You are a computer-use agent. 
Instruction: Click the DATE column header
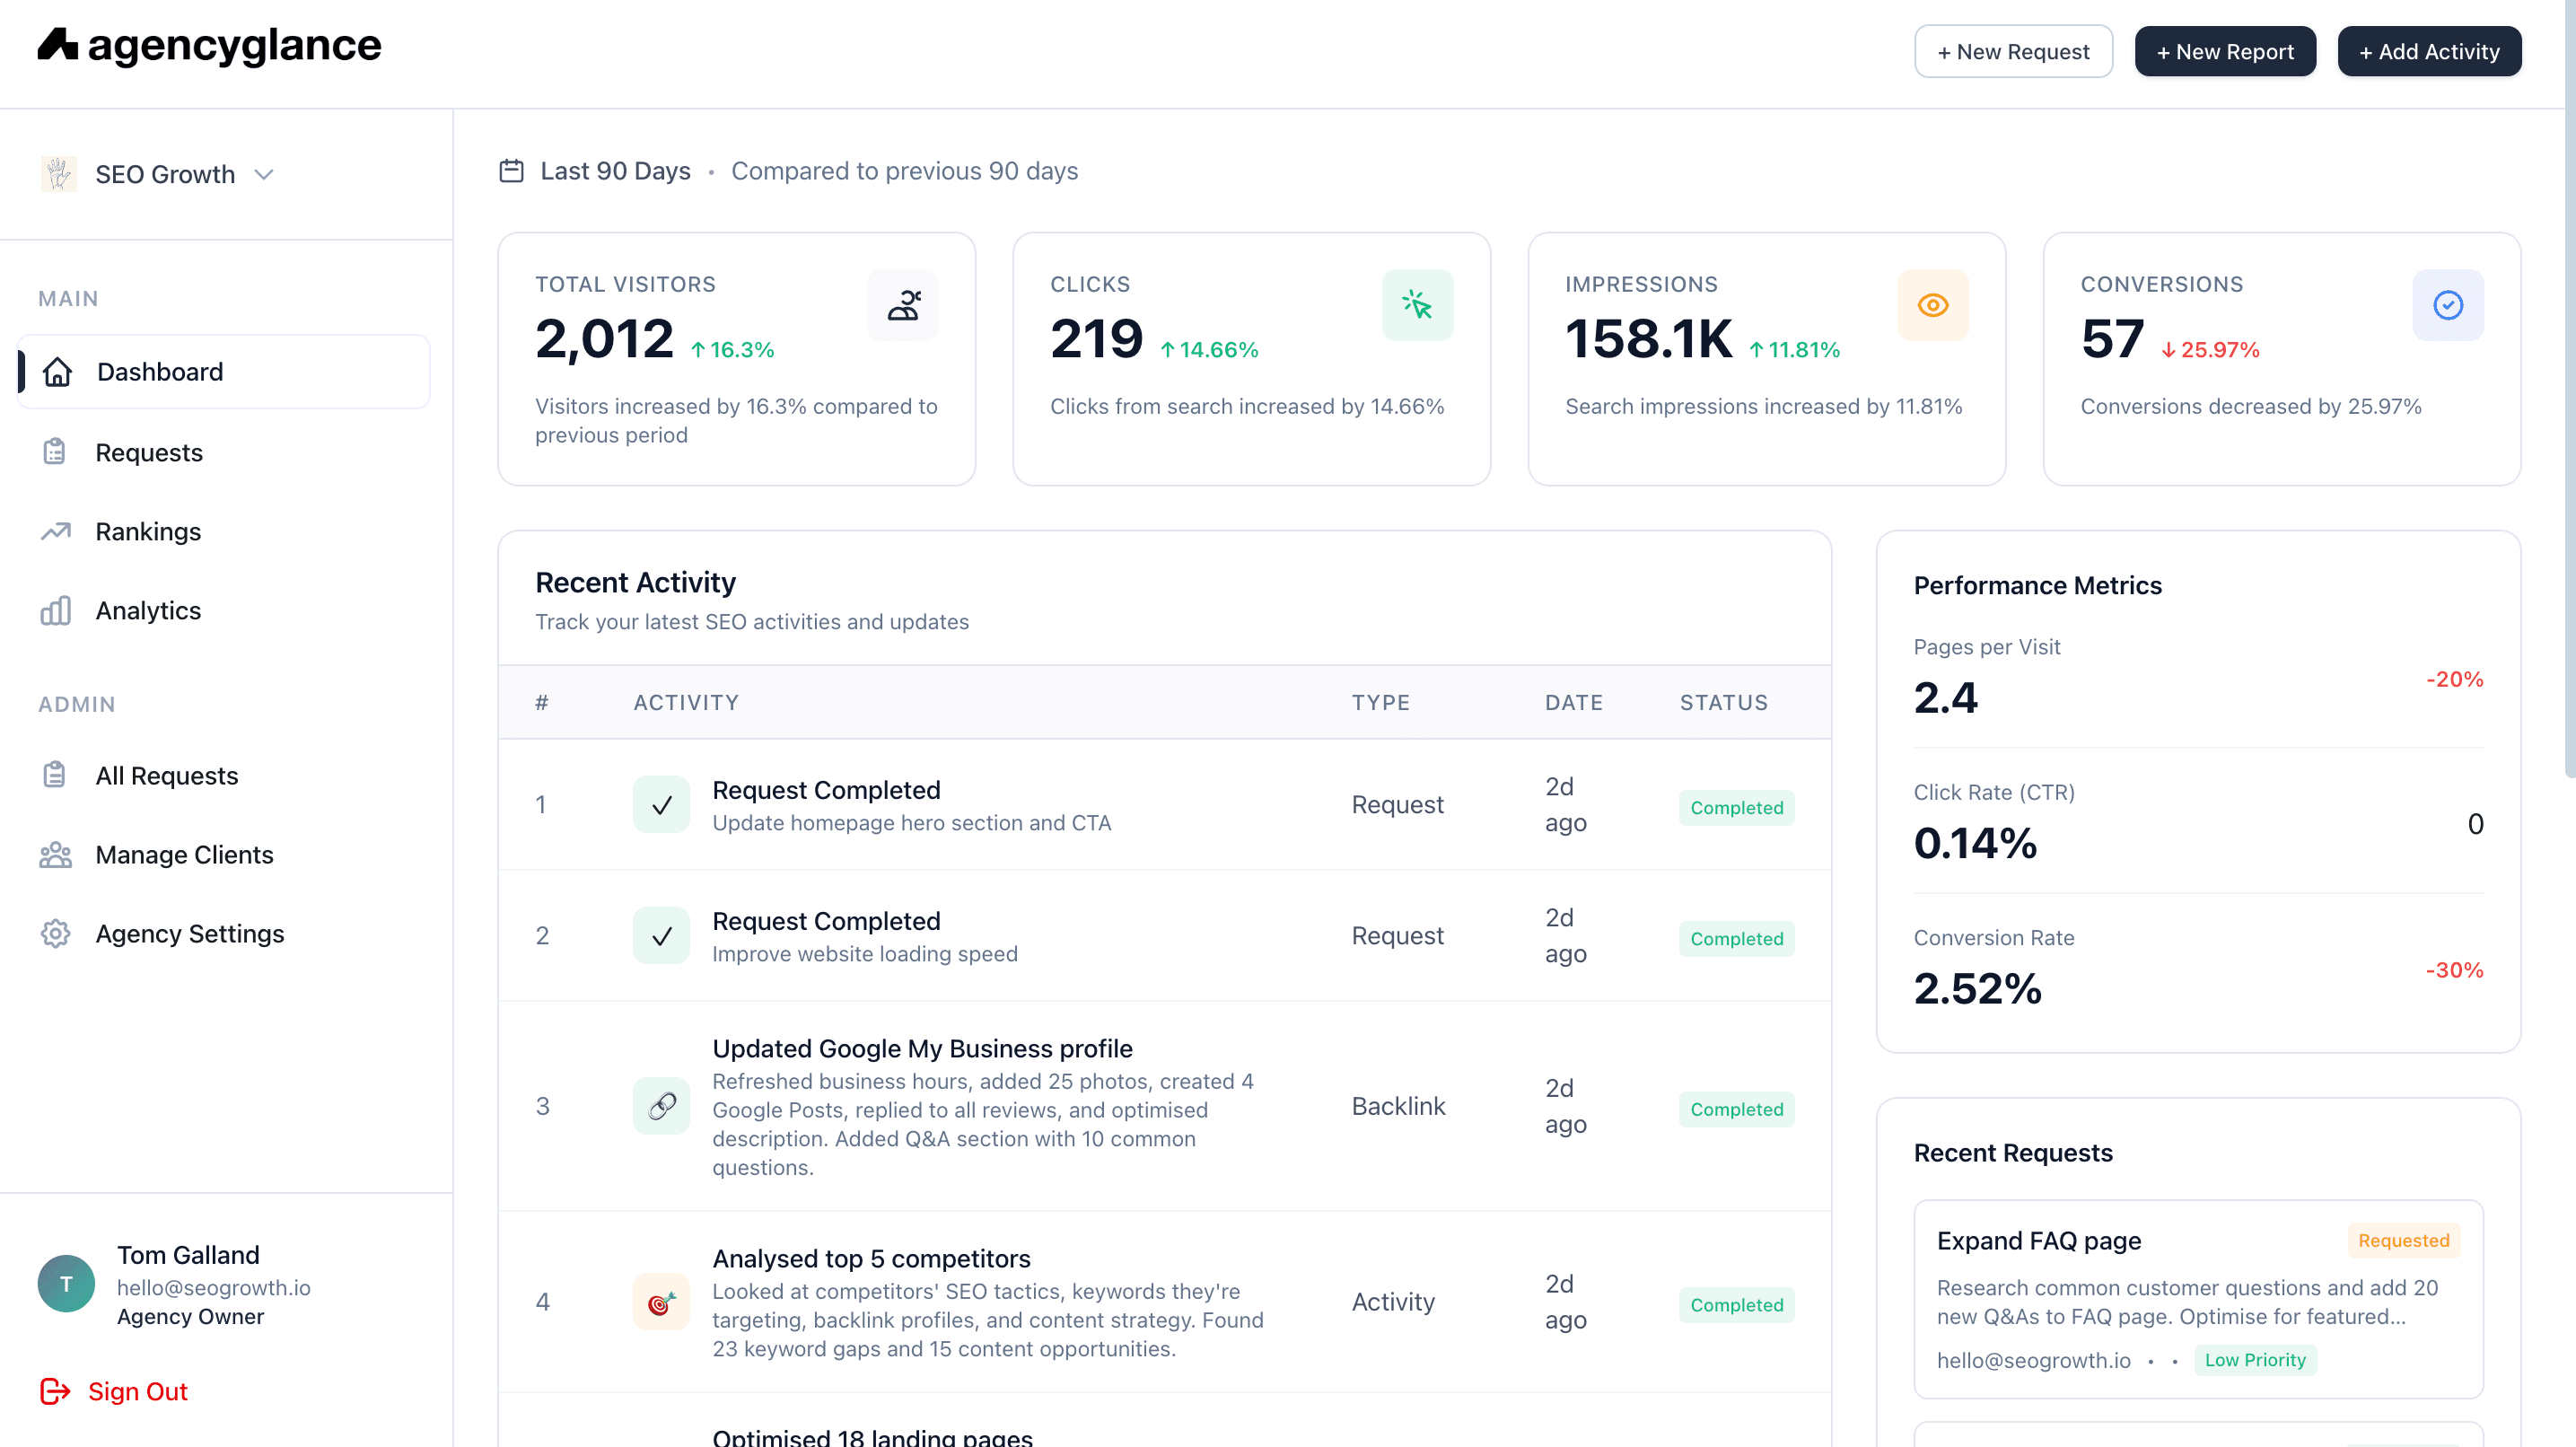coord(1574,703)
